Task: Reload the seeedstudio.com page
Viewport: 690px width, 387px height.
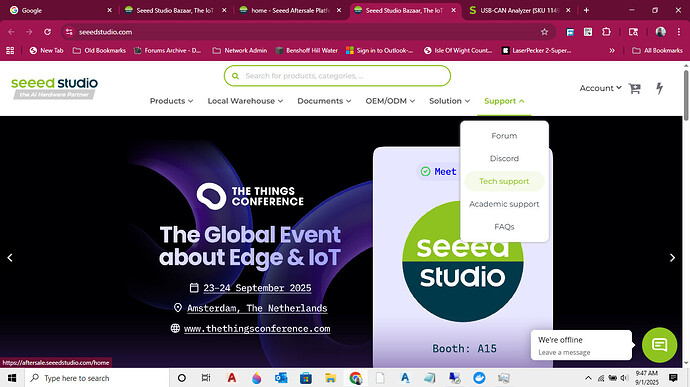Action: [48, 32]
